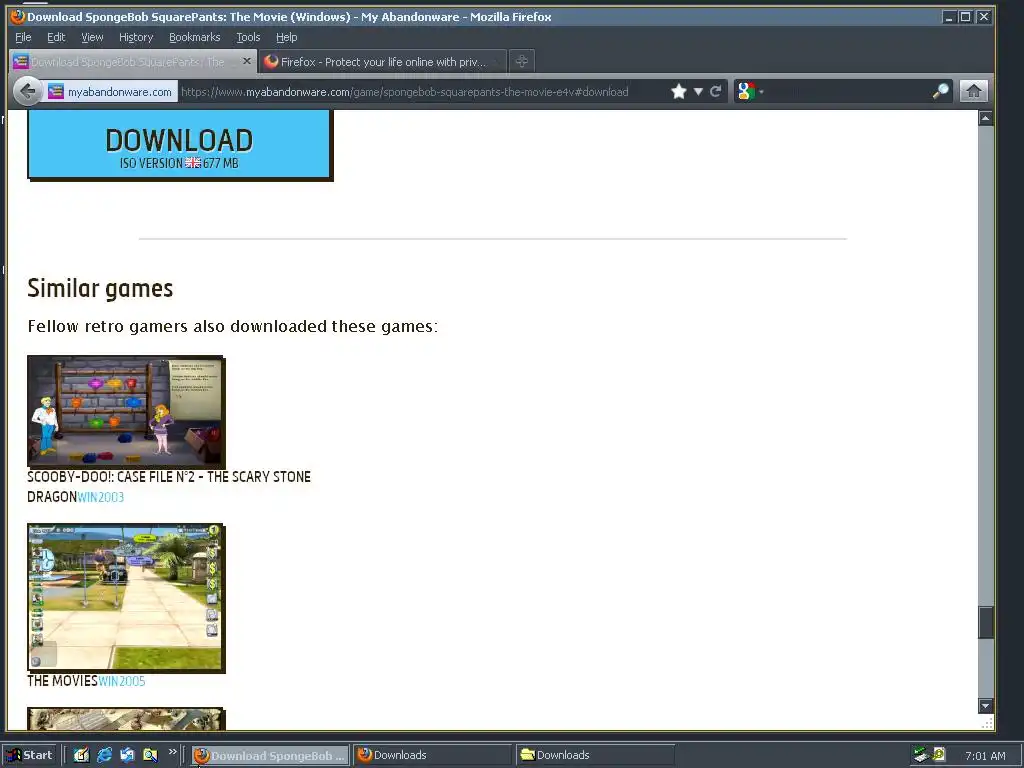
Task: Go back with the browser back arrow
Action: point(27,91)
